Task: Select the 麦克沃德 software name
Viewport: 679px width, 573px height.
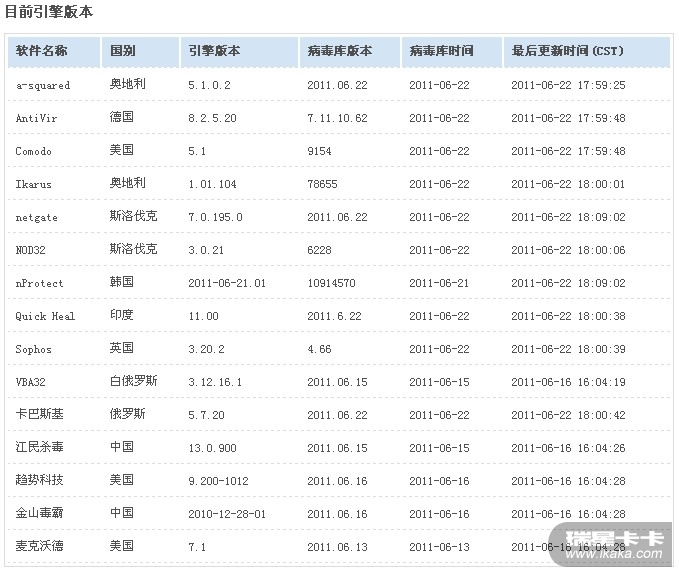Action: pyautogui.click(x=39, y=546)
